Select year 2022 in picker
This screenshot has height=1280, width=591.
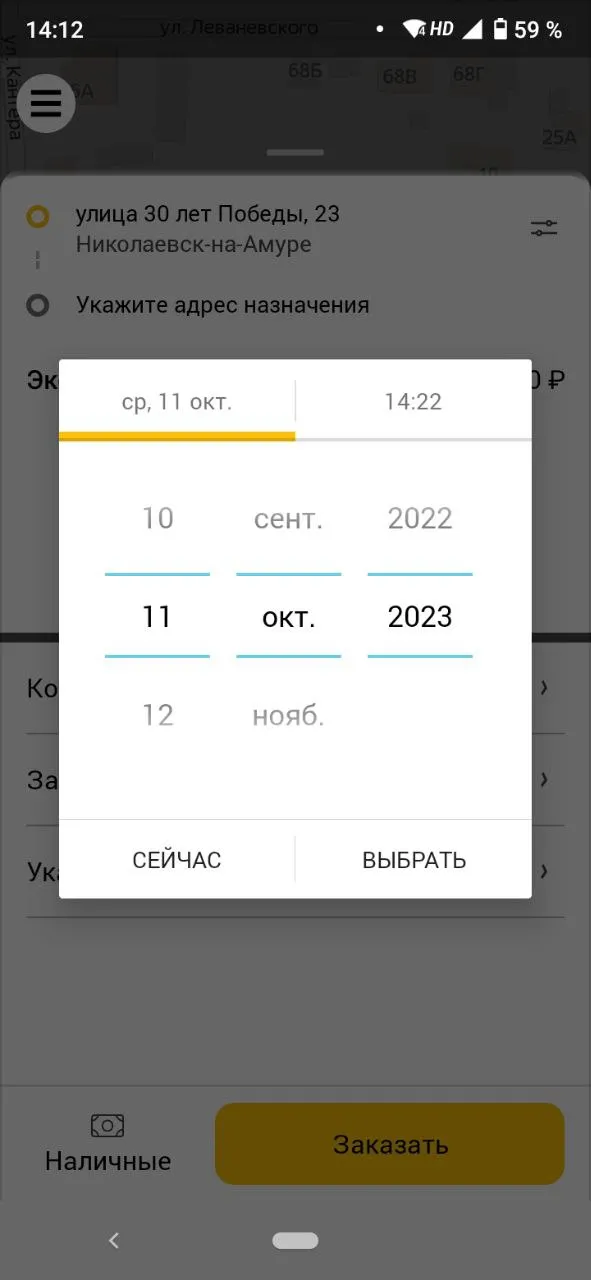(420, 518)
